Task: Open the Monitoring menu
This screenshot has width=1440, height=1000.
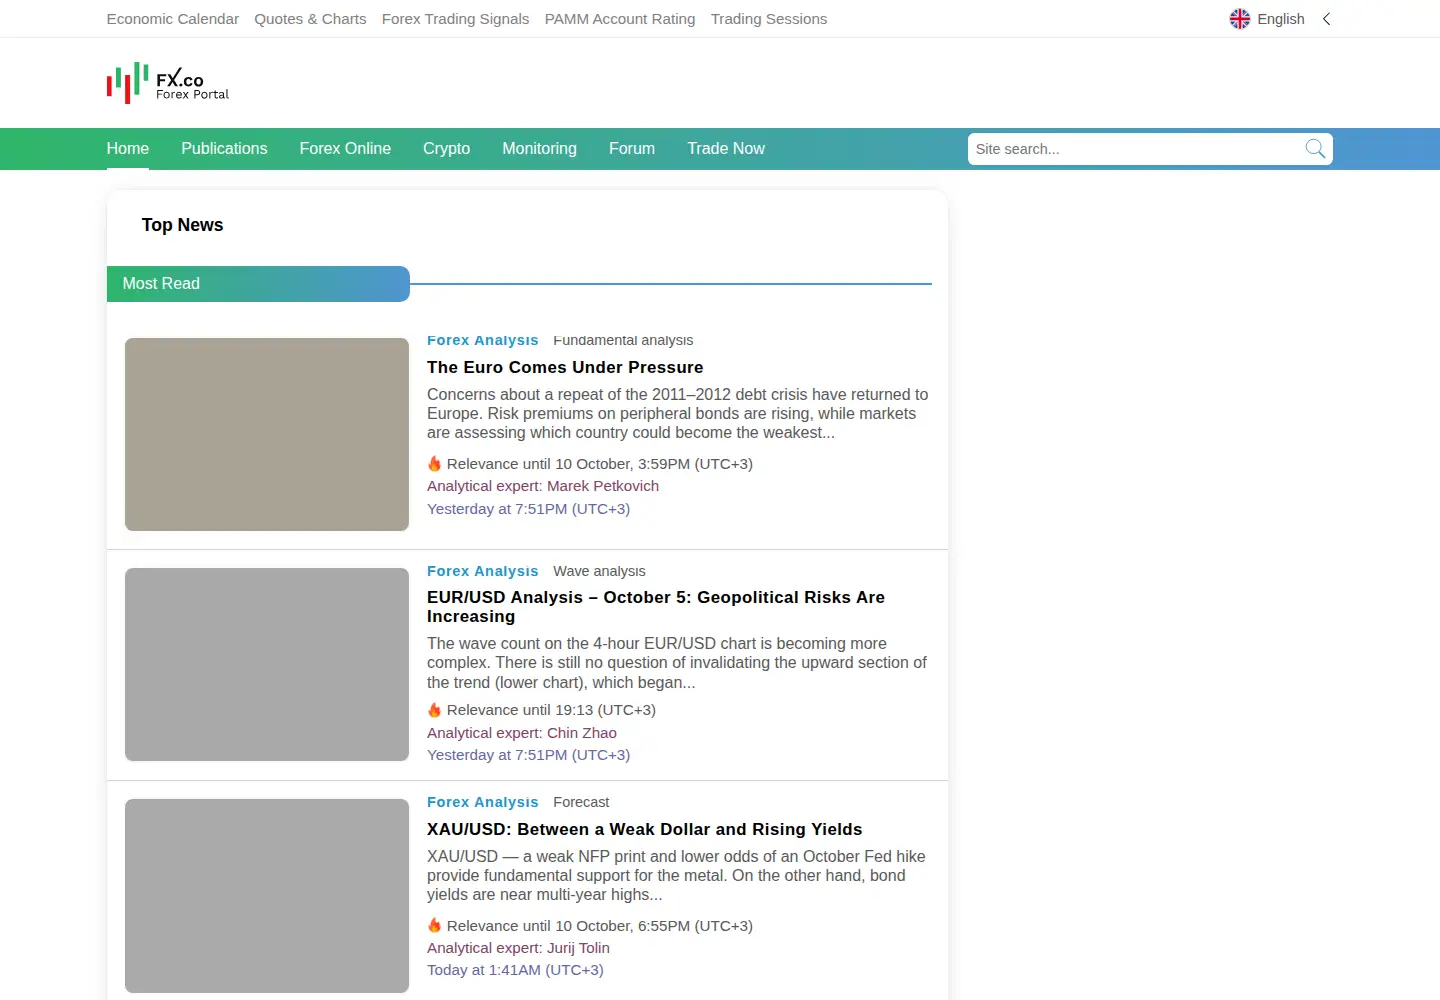Action: 539,149
